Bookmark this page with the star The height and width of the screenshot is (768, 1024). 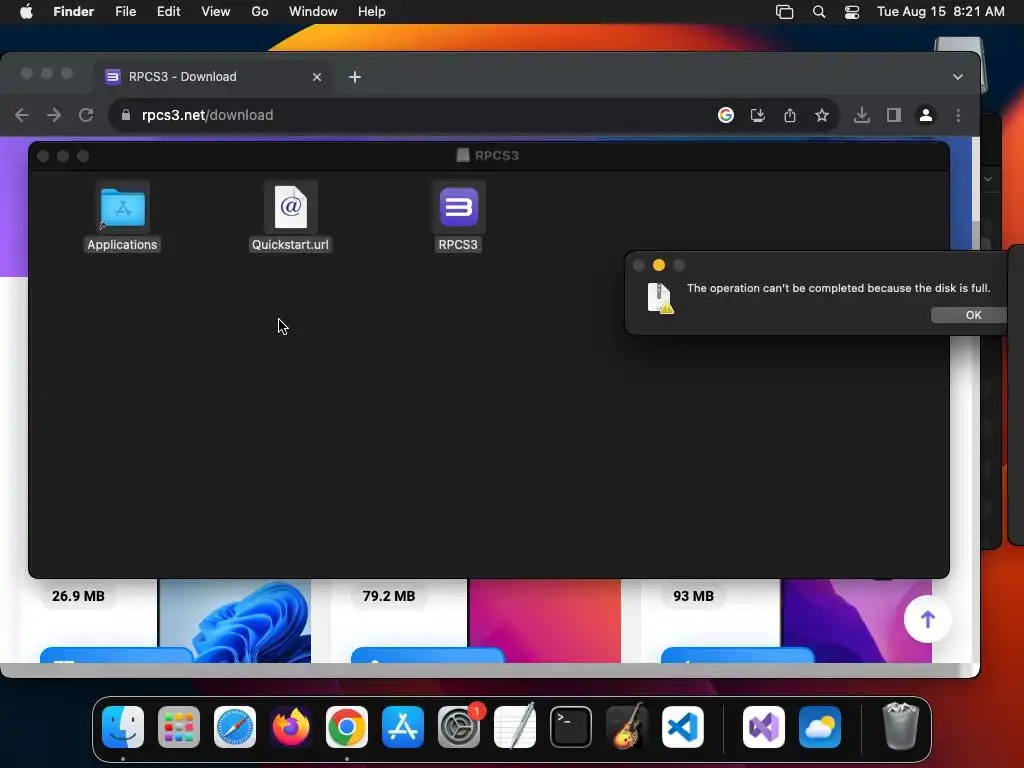[x=822, y=115]
